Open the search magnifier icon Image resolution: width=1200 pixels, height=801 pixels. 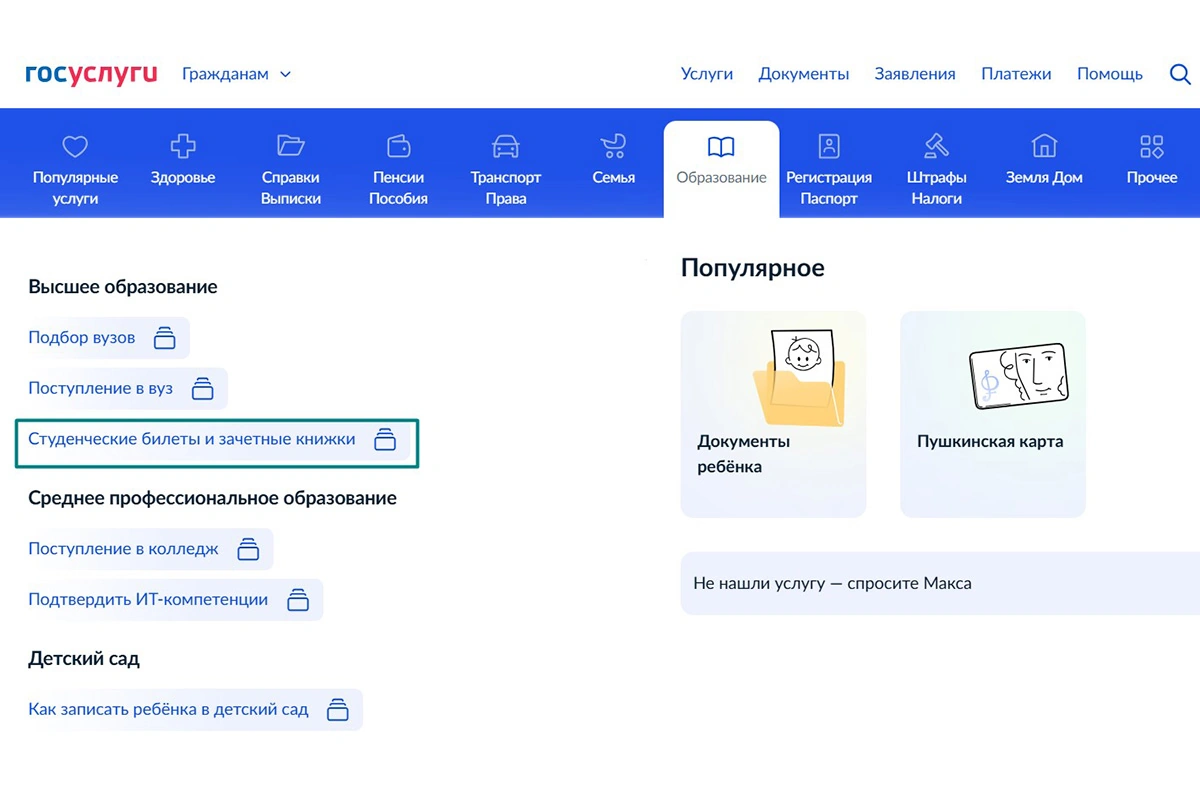[x=1180, y=74]
